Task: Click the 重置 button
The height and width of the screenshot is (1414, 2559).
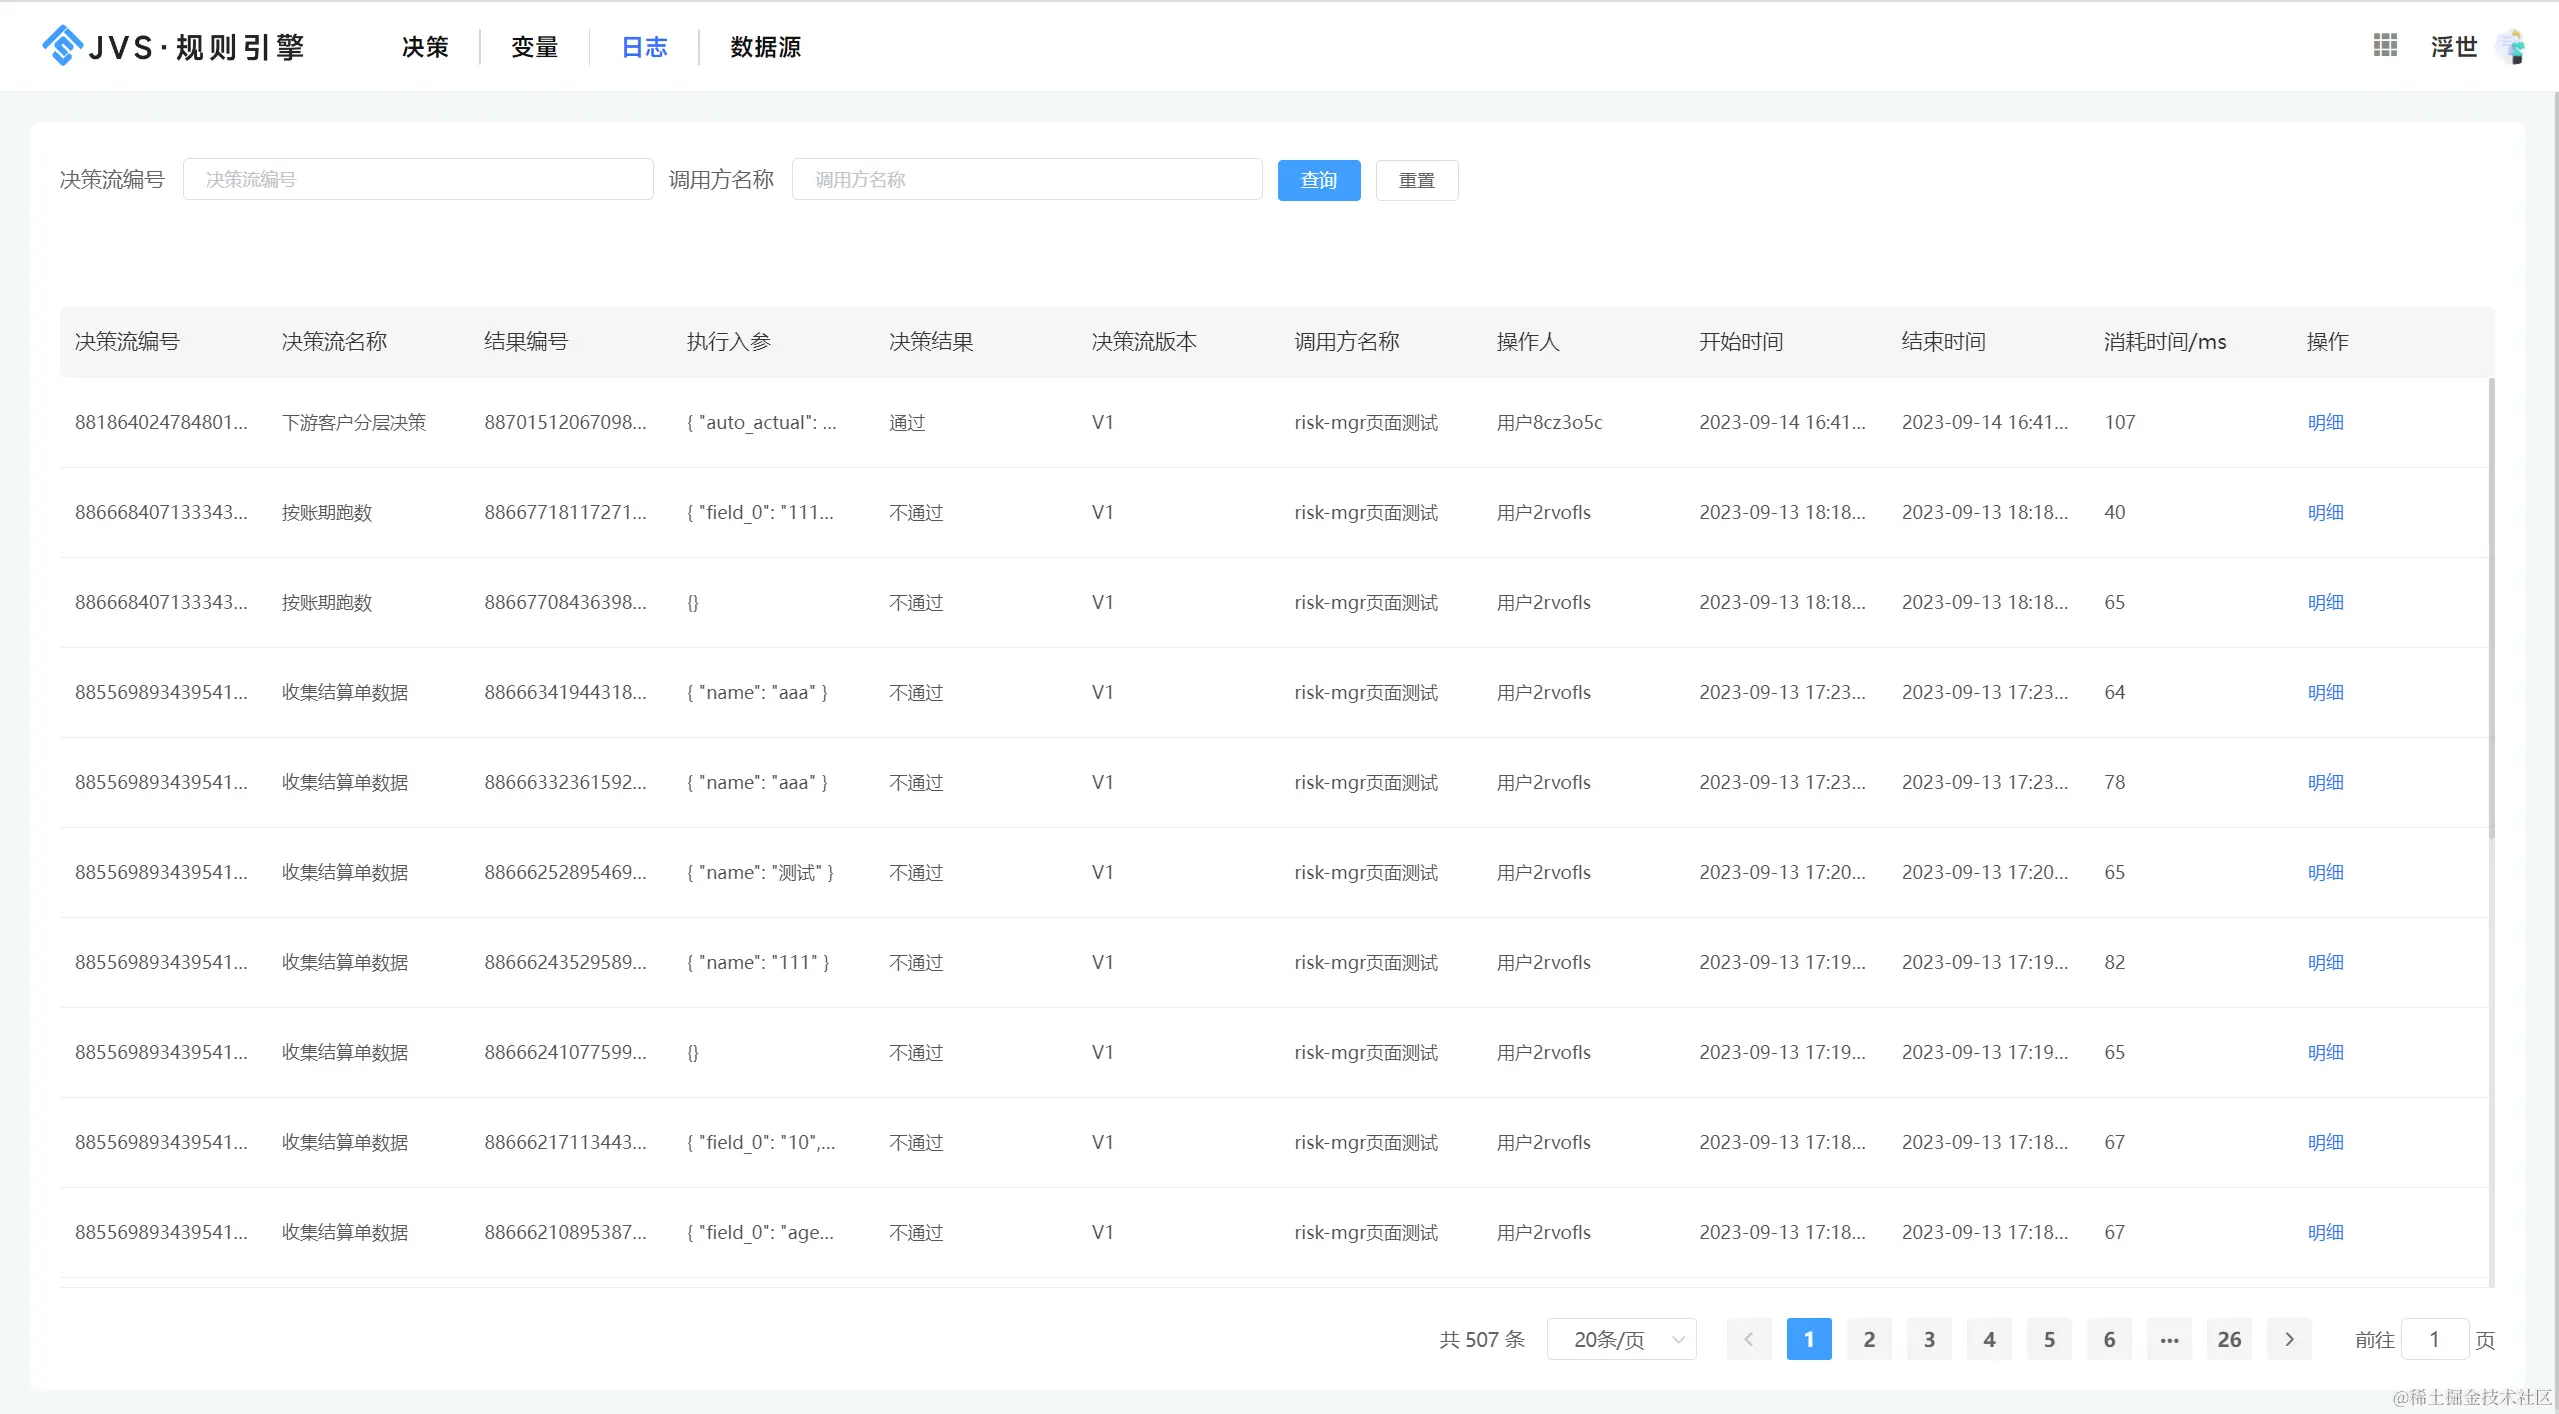Action: (x=1416, y=180)
